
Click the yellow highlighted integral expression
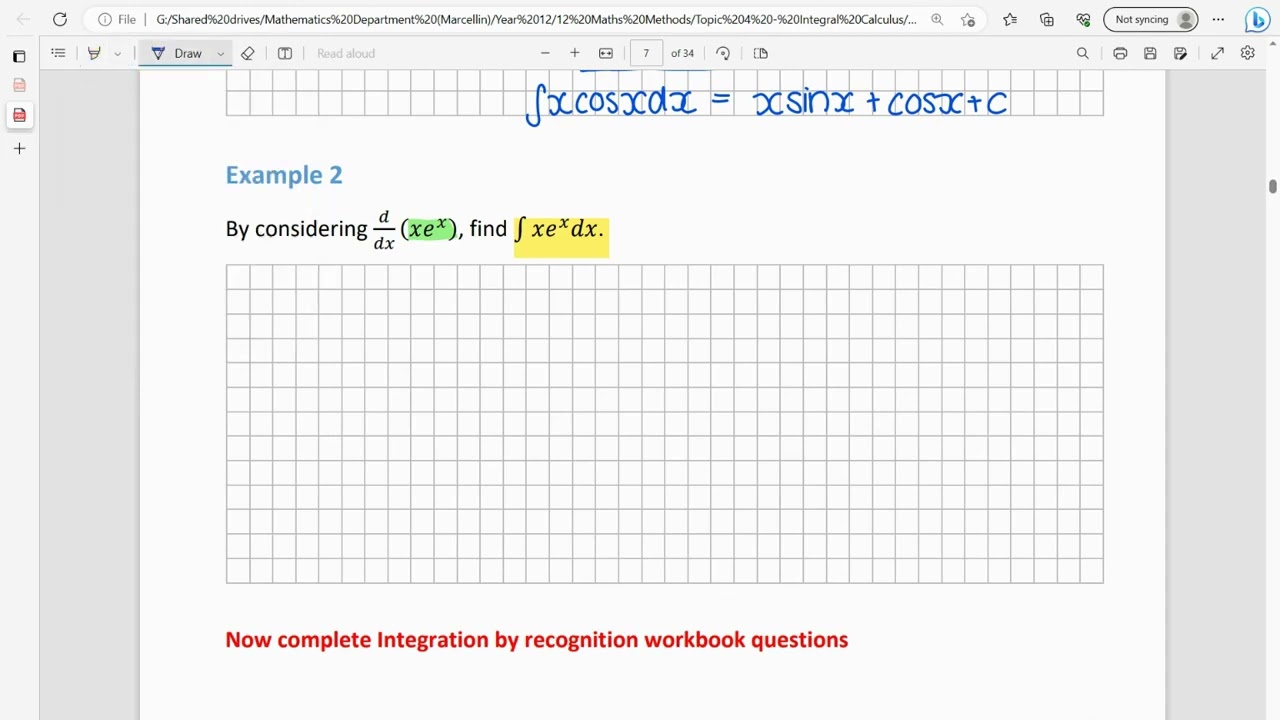pyautogui.click(x=561, y=236)
